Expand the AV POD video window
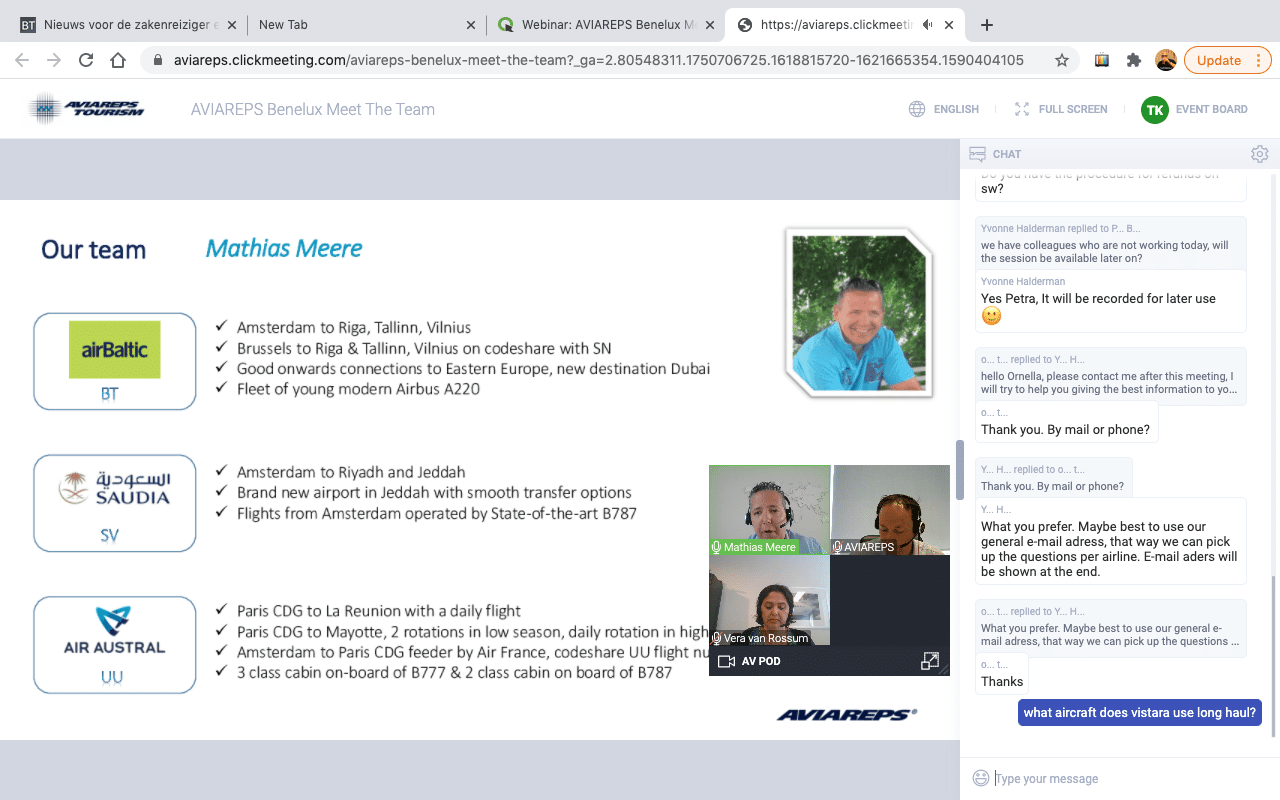 coord(930,661)
